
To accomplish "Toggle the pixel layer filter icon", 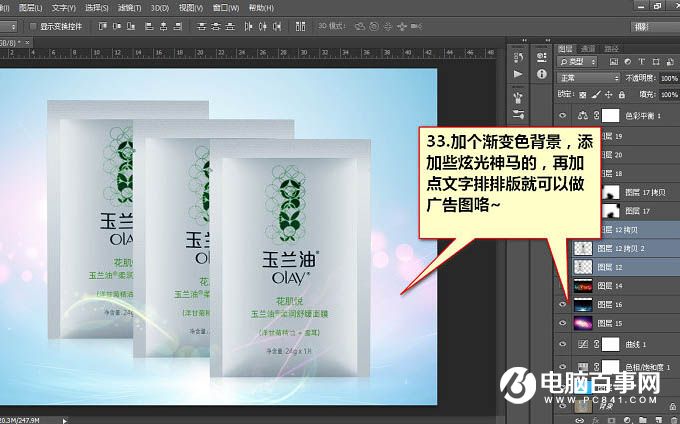I will tap(614, 62).
